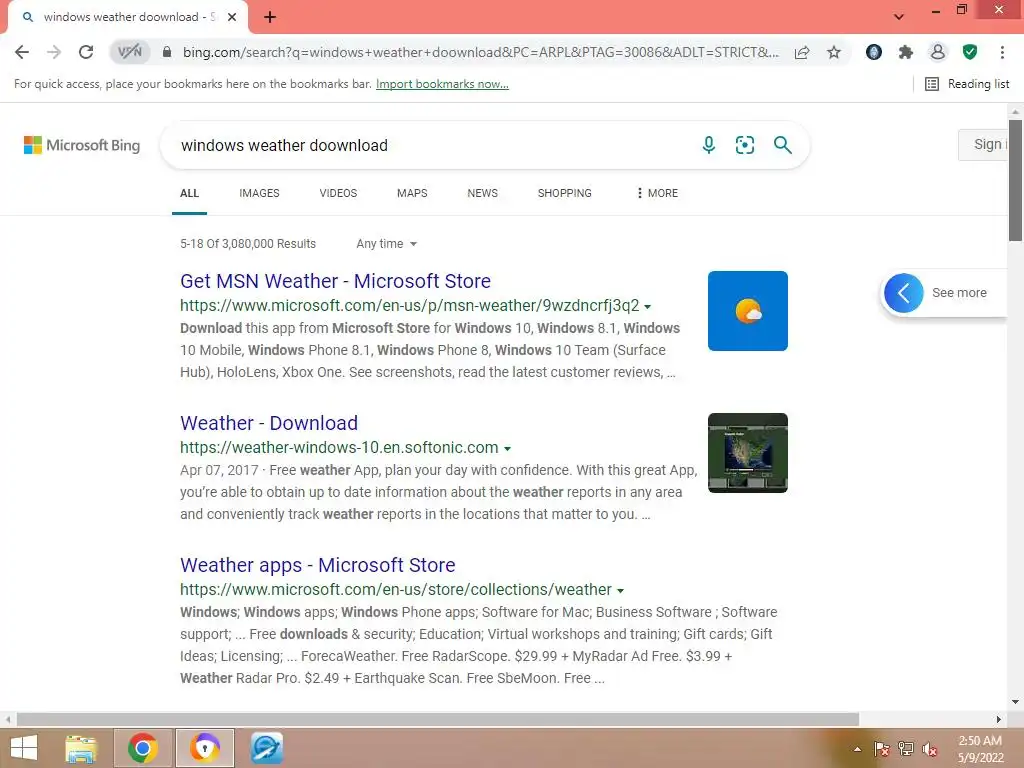Open Chrome three-dot menu

point(1002,52)
